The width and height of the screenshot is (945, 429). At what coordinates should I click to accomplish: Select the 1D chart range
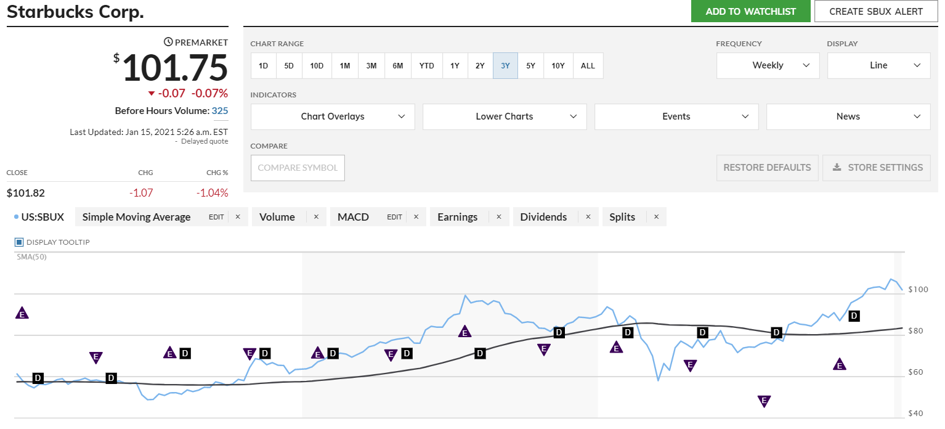tap(263, 66)
